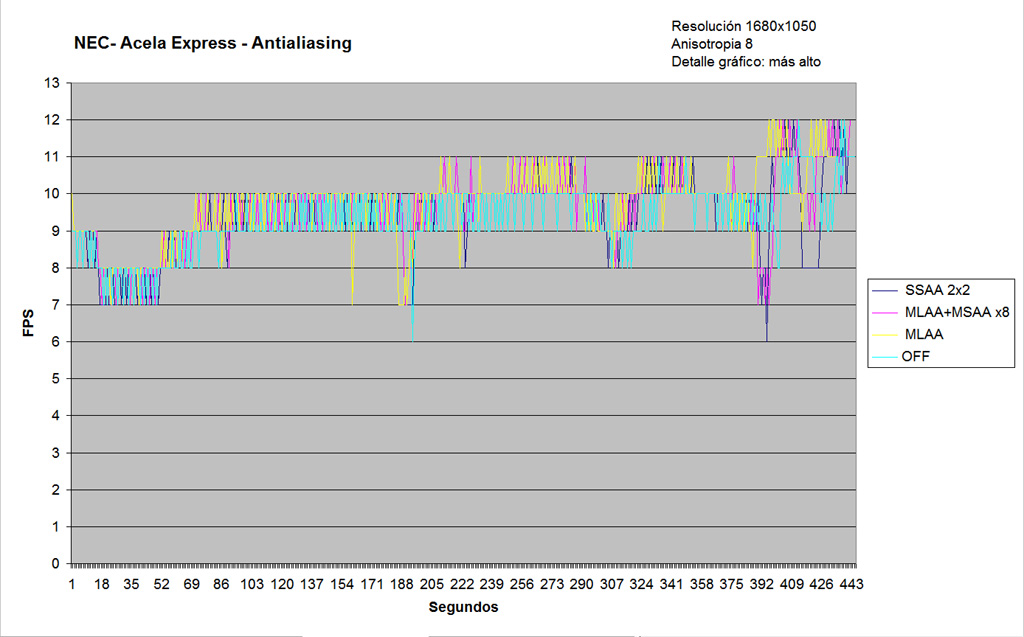Click the 'Anisotropia 8' text line

712,43
